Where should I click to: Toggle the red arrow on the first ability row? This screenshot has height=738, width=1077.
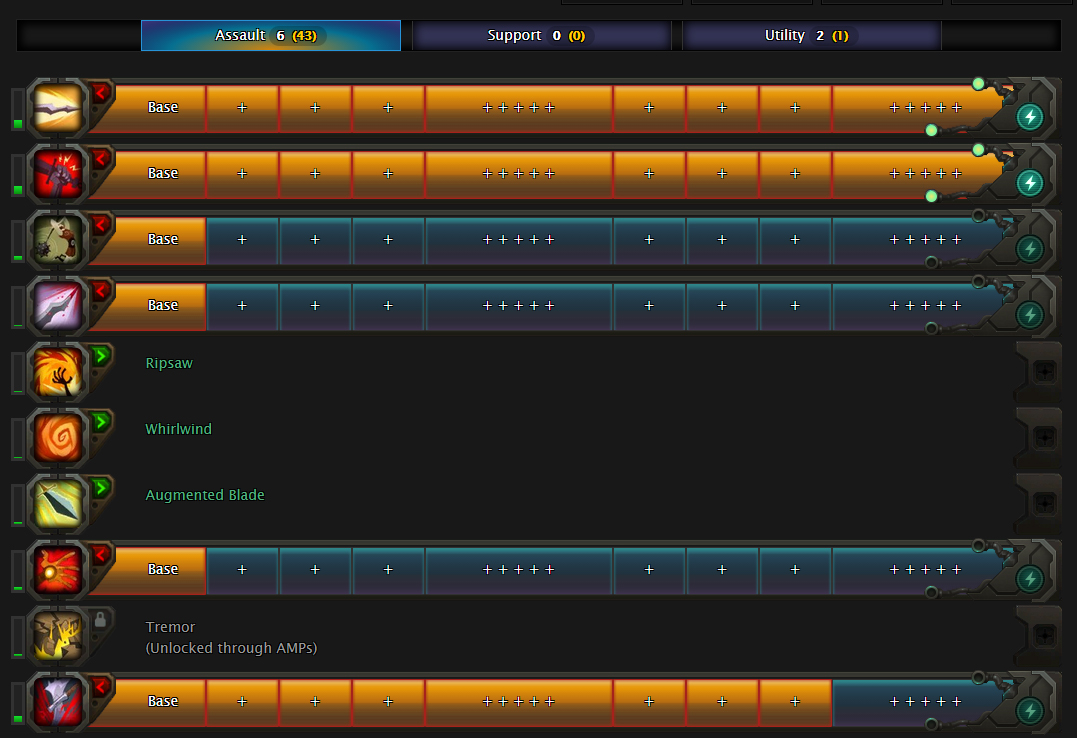101,93
